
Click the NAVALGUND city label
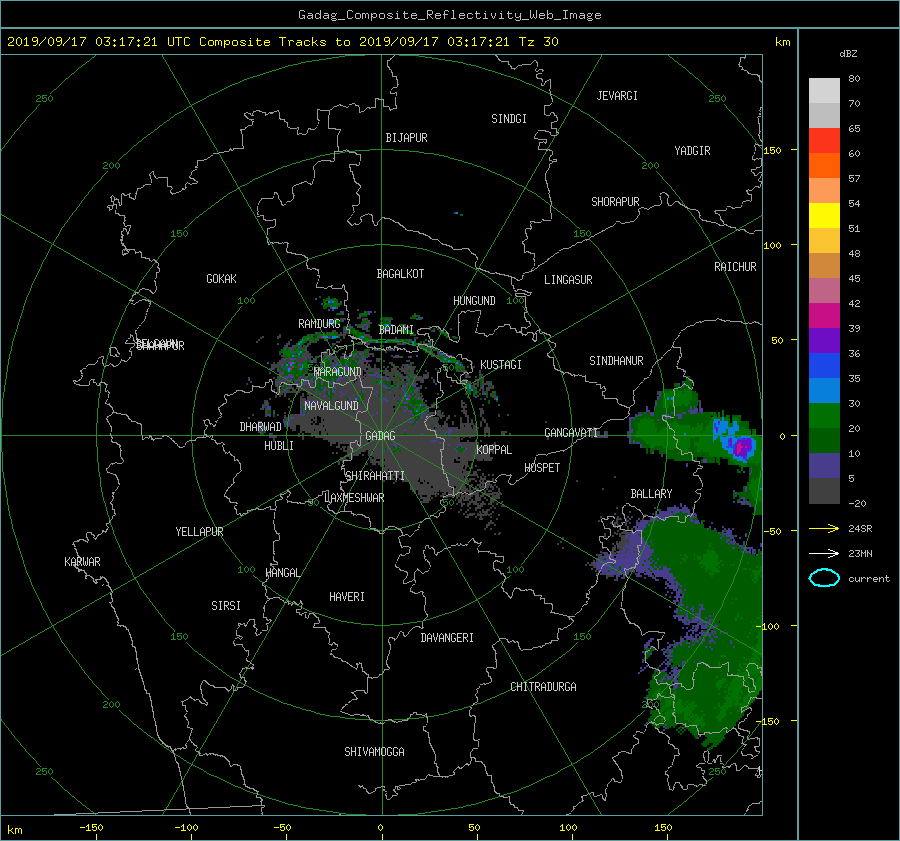coord(331,406)
